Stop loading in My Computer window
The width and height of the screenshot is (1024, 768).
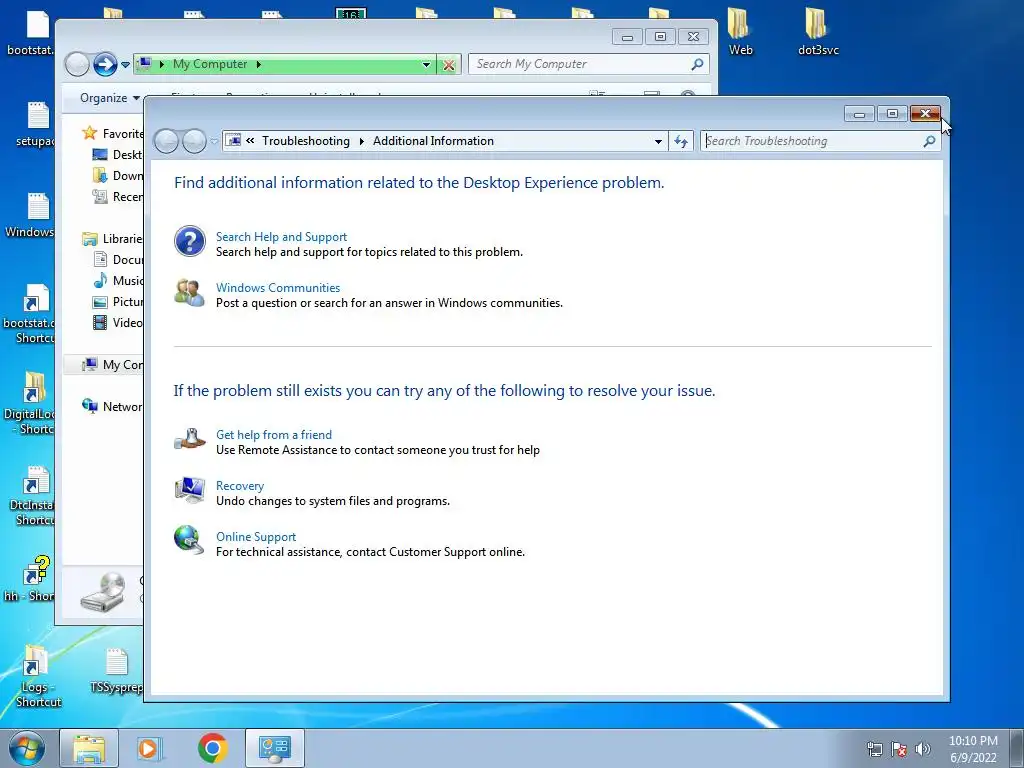point(449,65)
